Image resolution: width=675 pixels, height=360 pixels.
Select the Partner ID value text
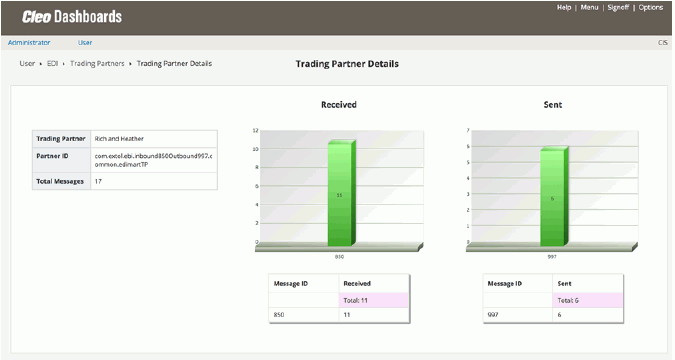click(x=153, y=160)
